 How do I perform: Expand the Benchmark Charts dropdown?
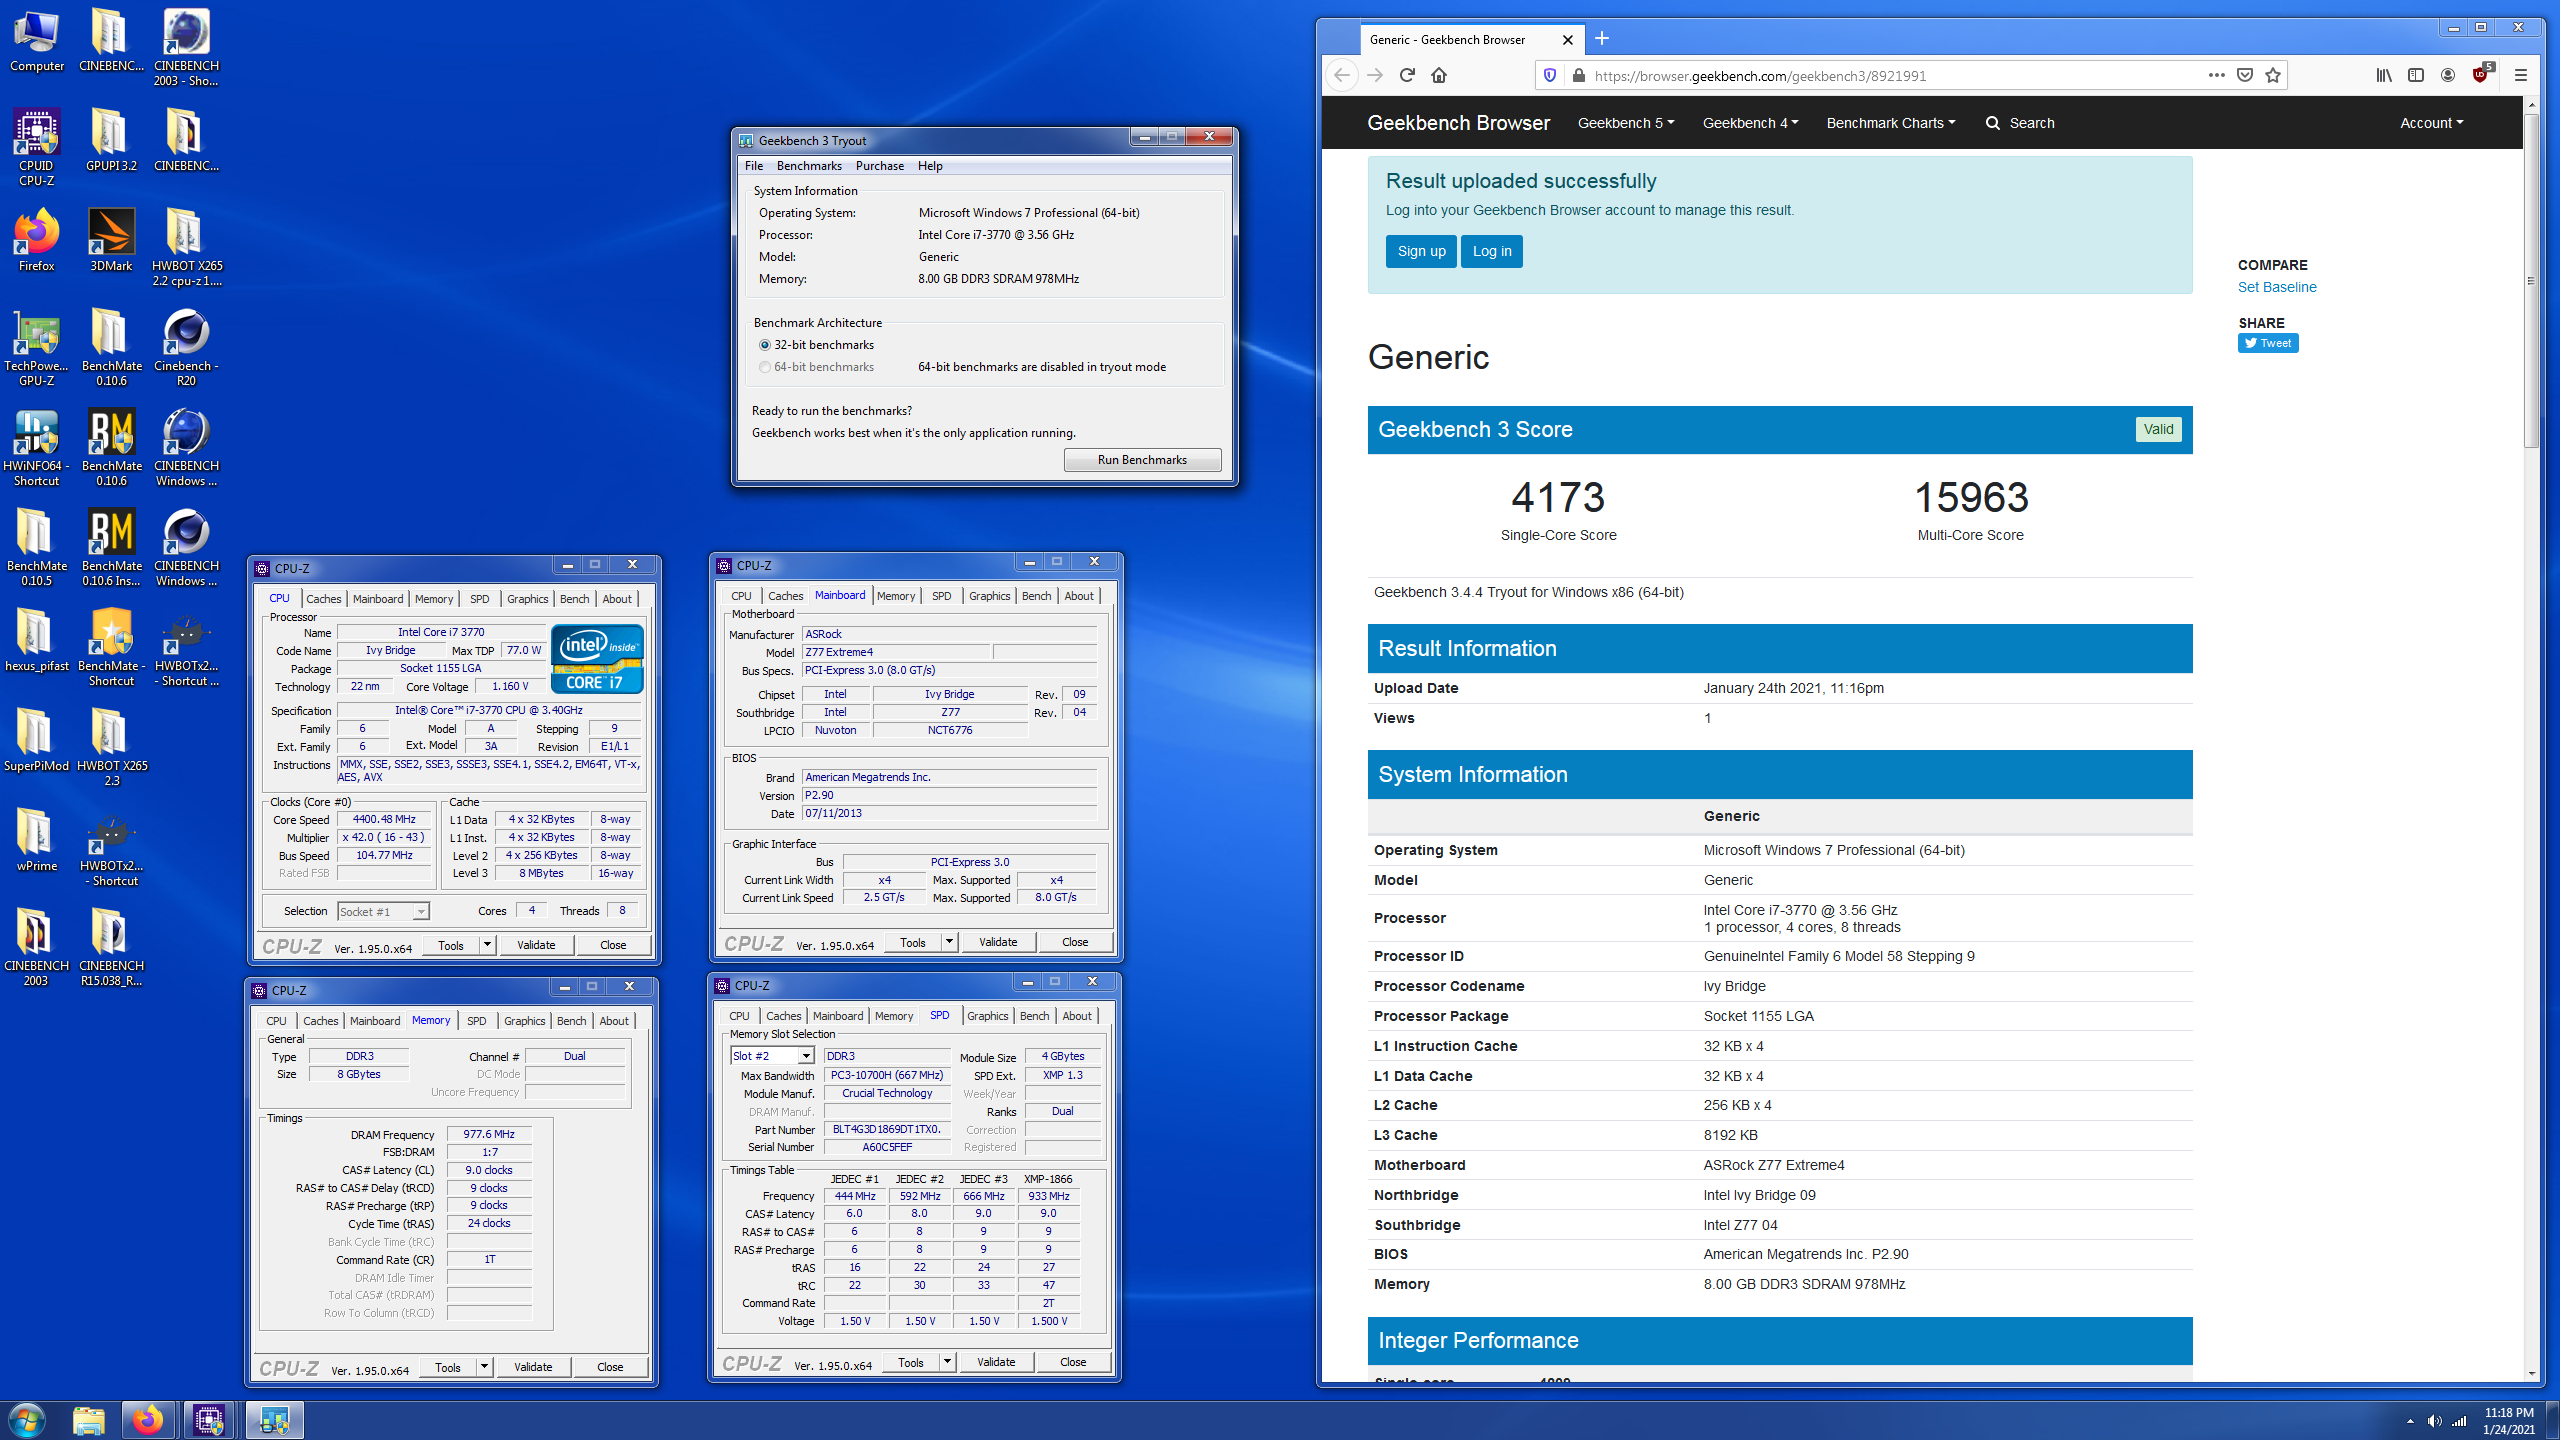[1890, 123]
